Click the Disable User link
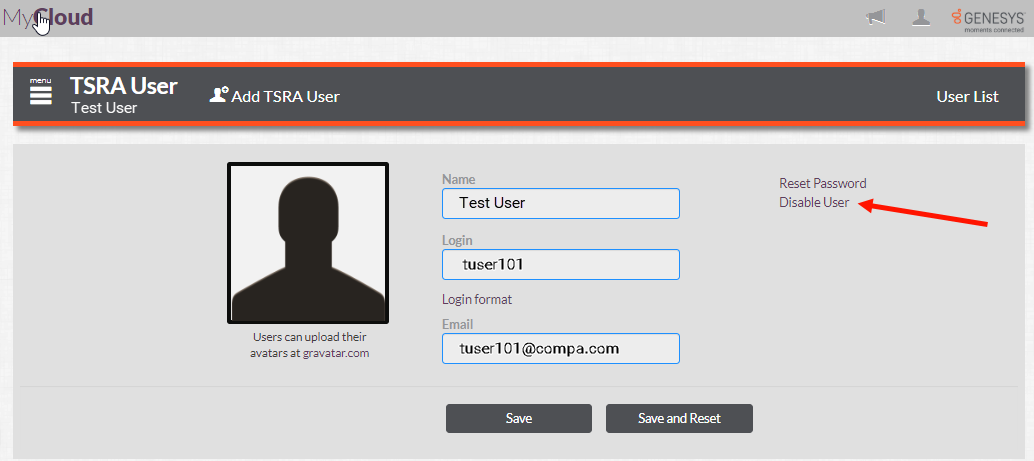The height and width of the screenshot is (461, 1034). 814,202
